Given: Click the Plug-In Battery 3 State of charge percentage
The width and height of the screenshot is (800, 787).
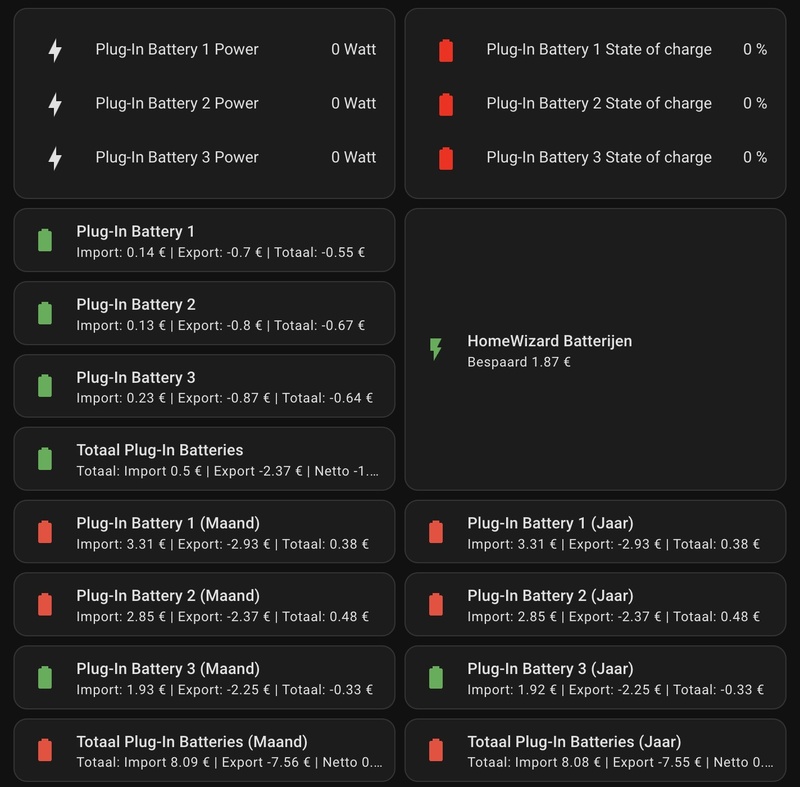Looking at the screenshot, I should pos(755,157).
